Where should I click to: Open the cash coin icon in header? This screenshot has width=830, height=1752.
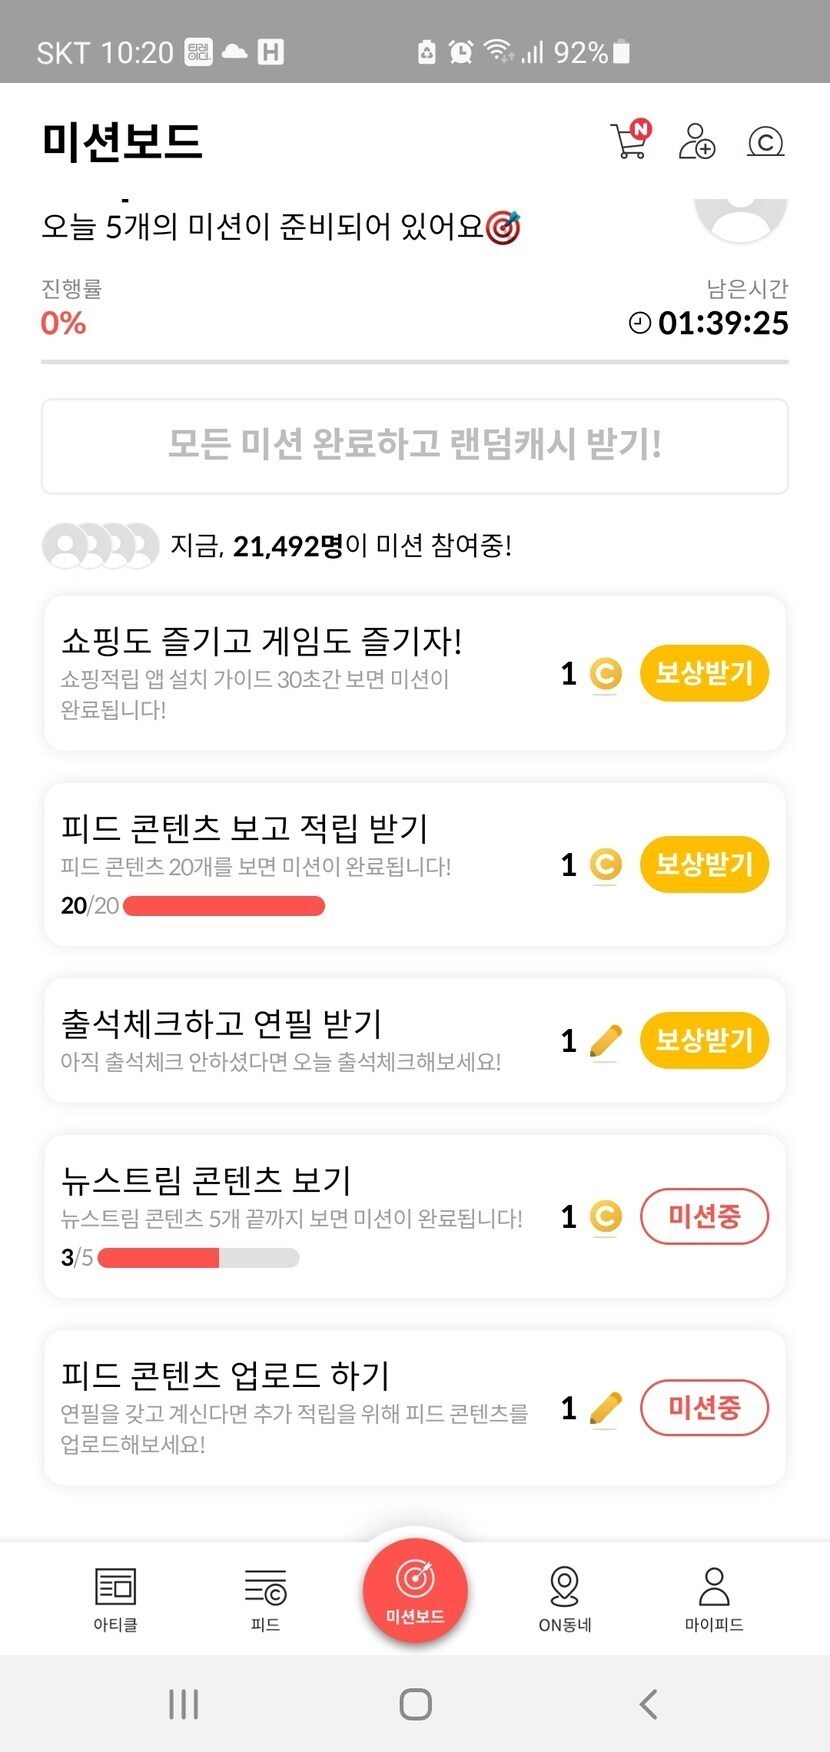click(765, 142)
